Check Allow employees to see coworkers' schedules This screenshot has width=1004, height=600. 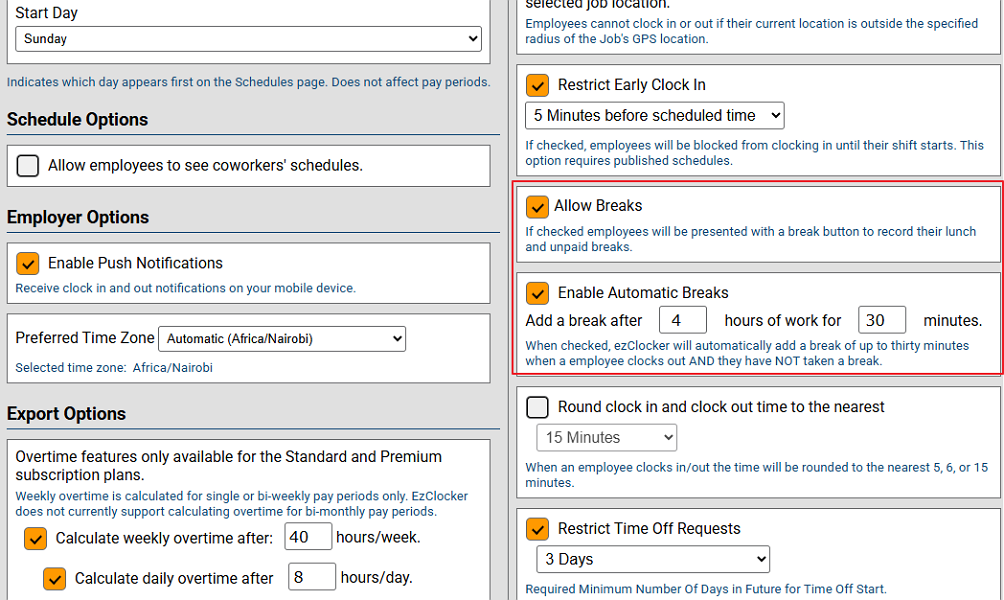pyautogui.click(x=28, y=165)
